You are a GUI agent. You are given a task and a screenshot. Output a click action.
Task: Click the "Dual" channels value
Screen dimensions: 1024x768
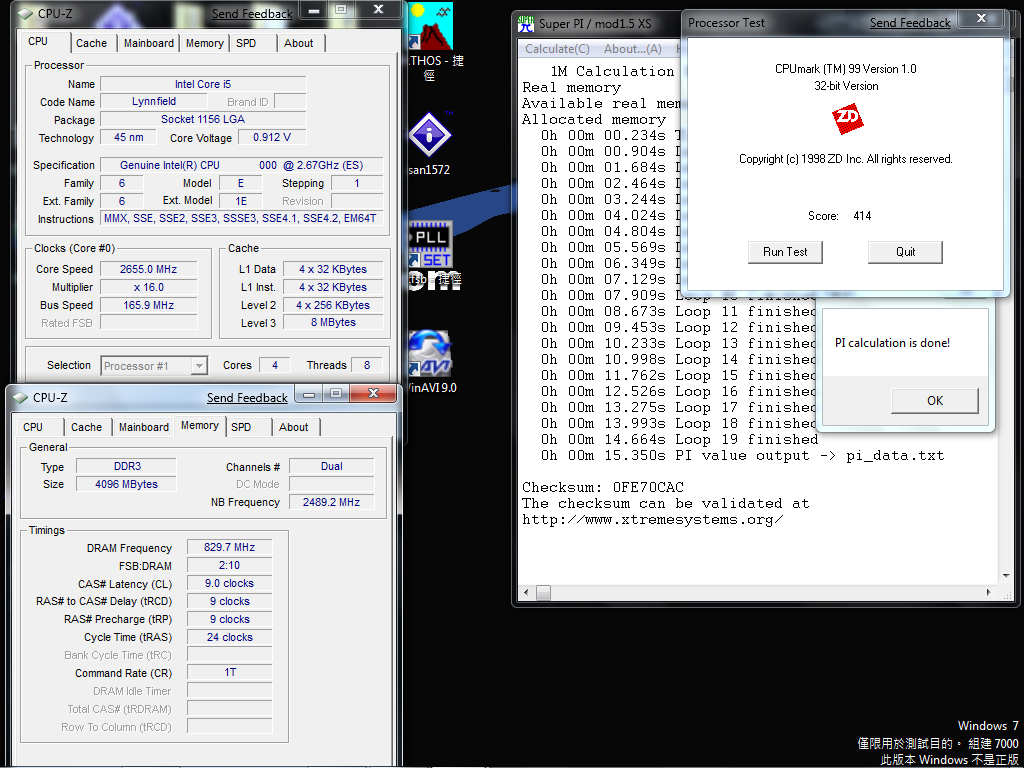coord(332,466)
